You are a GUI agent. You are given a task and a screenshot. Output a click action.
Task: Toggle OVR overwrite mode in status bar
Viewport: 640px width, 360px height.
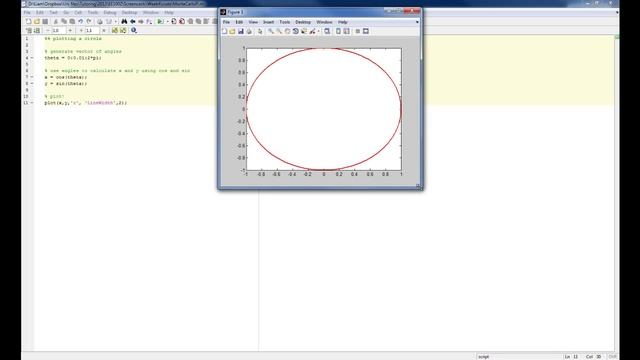(612, 357)
